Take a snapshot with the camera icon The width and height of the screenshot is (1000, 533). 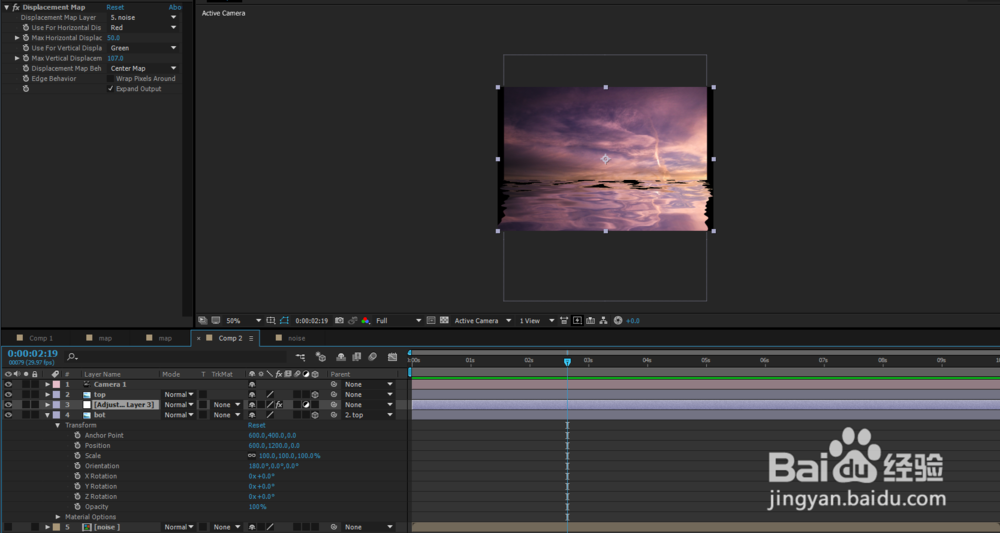(339, 321)
